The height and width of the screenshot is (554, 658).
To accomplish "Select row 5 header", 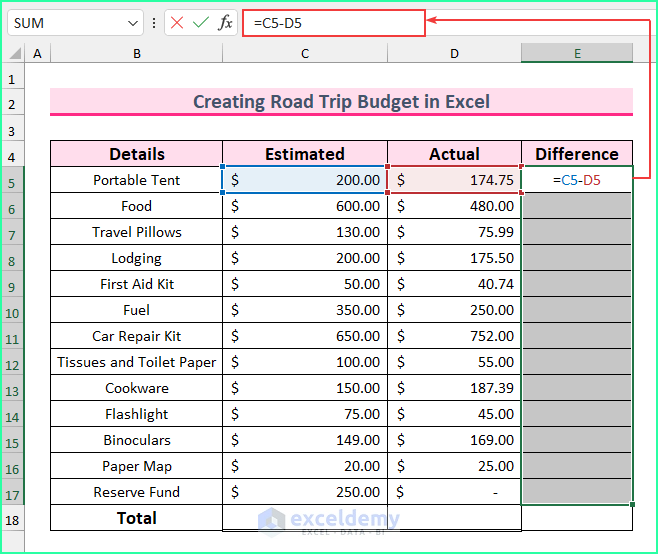I will [13, 181].
